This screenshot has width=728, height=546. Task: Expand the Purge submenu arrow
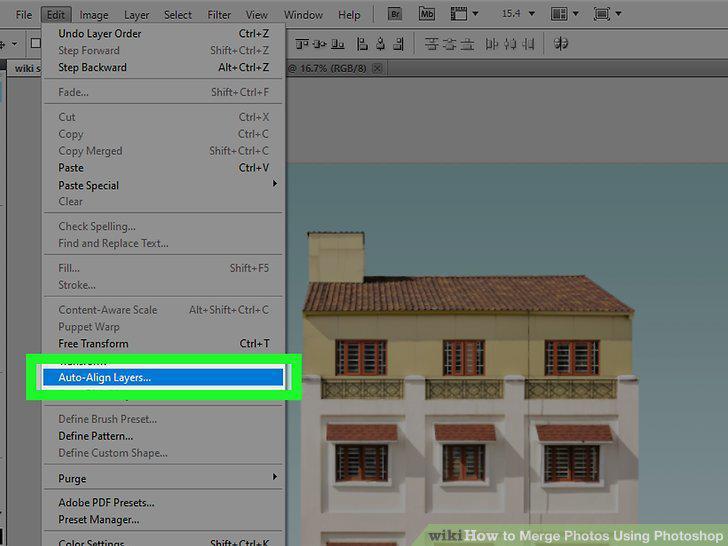275,477
